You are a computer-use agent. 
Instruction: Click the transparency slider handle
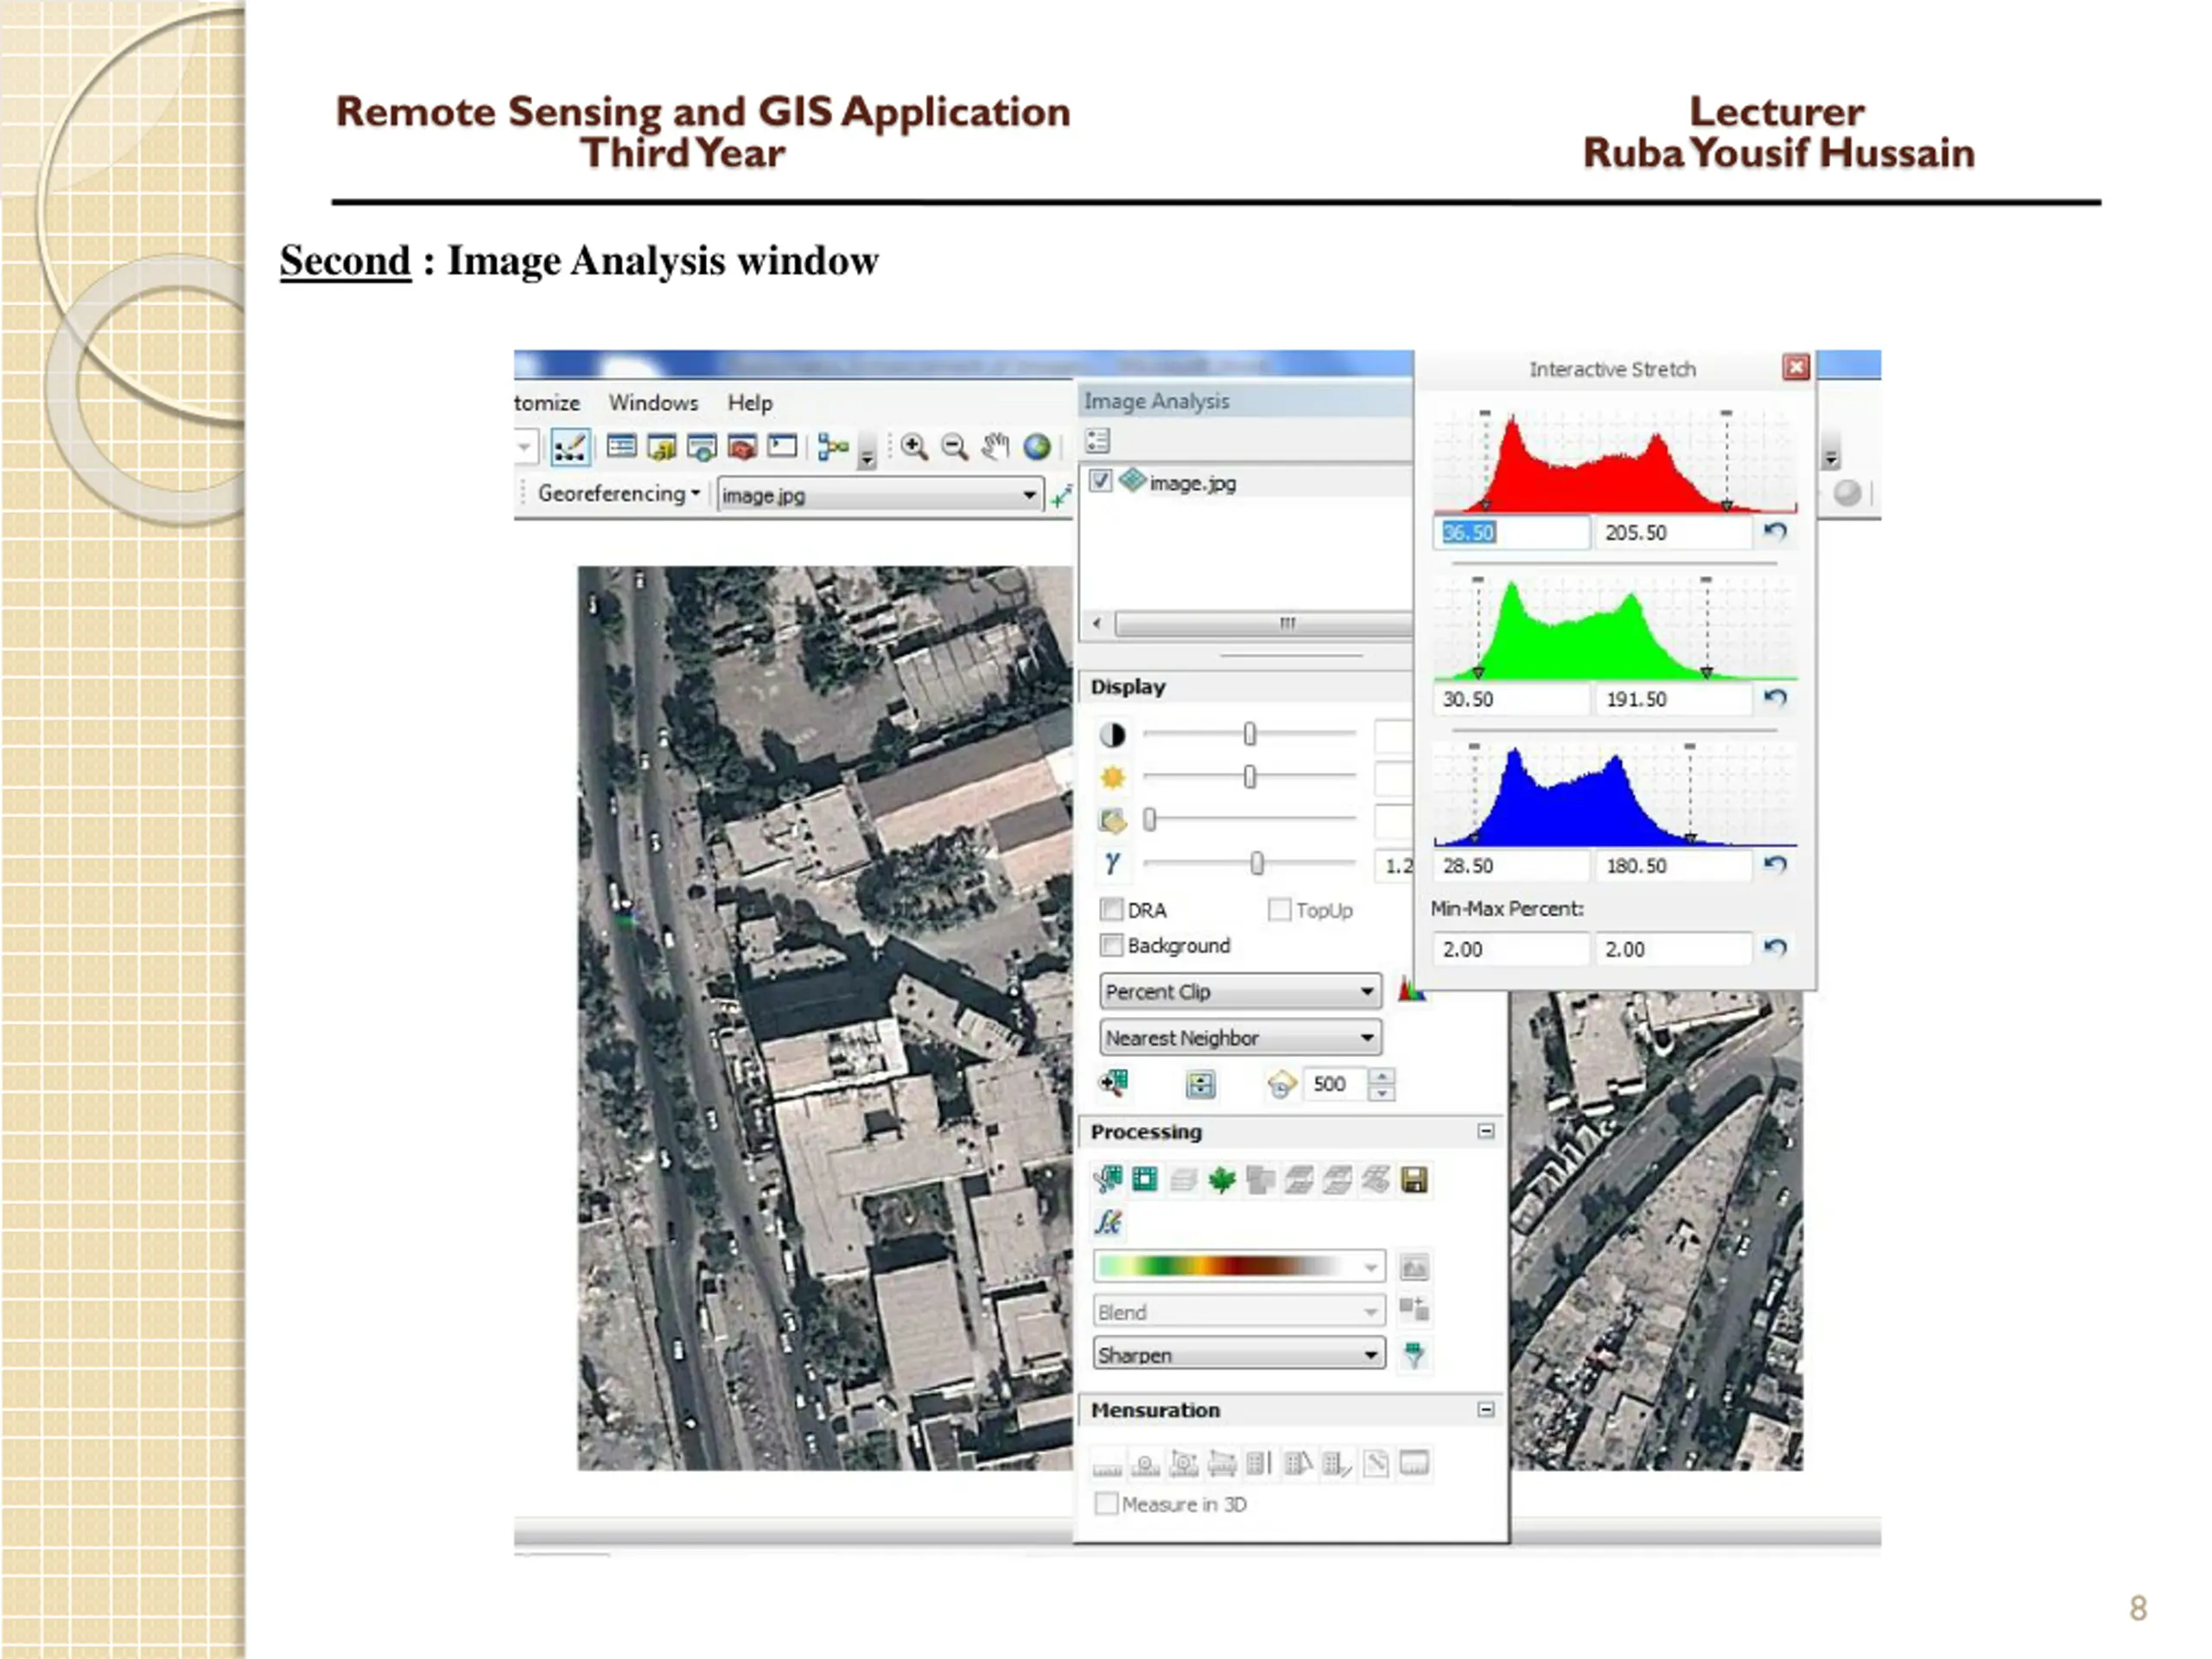click(1150, 820)
